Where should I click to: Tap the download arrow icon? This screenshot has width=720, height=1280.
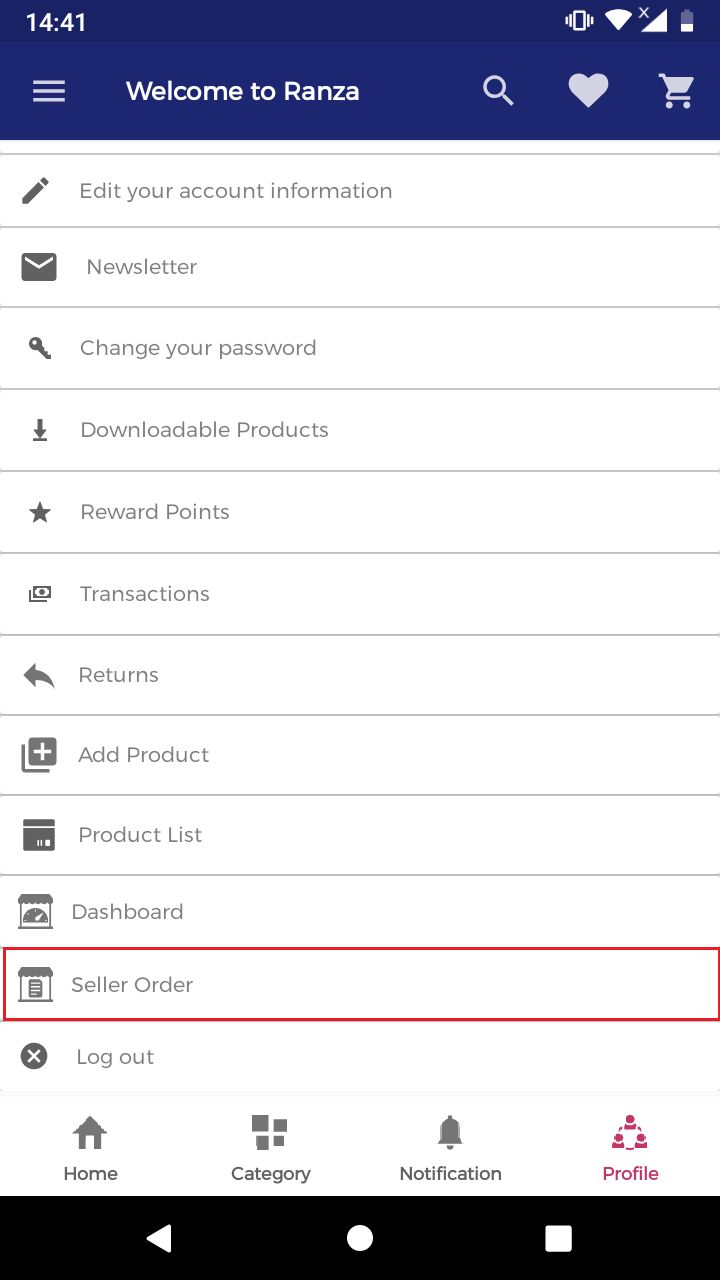click(40, 430)
